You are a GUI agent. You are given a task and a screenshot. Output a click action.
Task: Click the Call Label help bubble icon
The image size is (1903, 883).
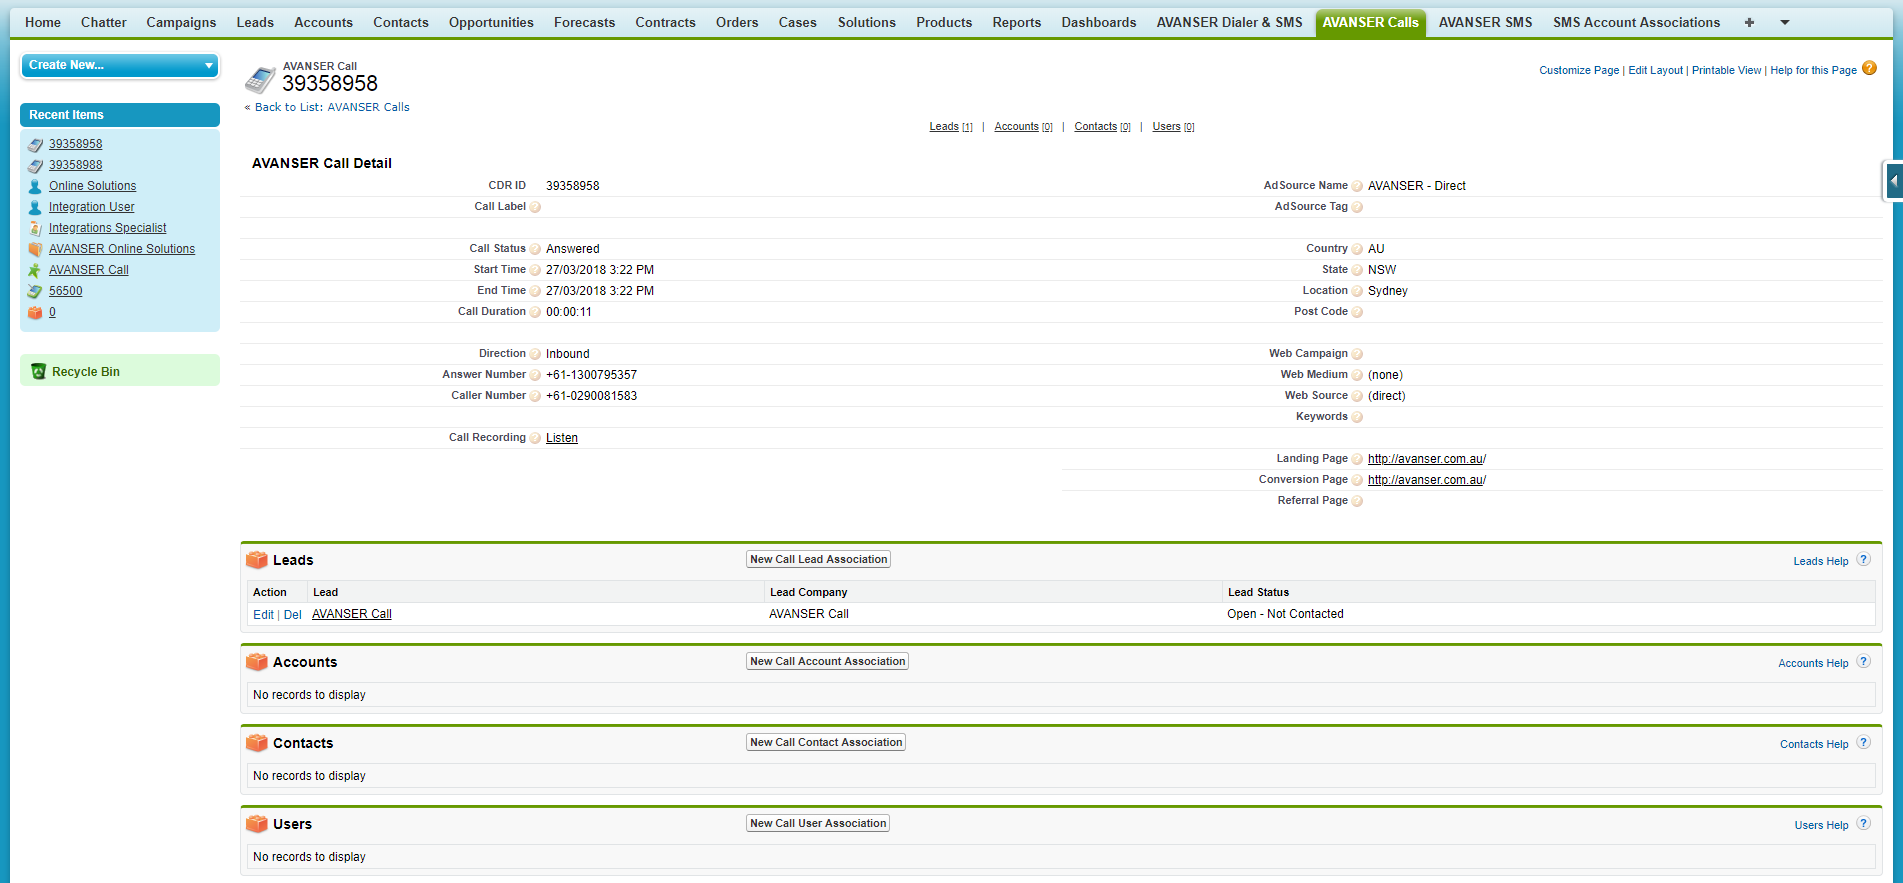(535, 207)
